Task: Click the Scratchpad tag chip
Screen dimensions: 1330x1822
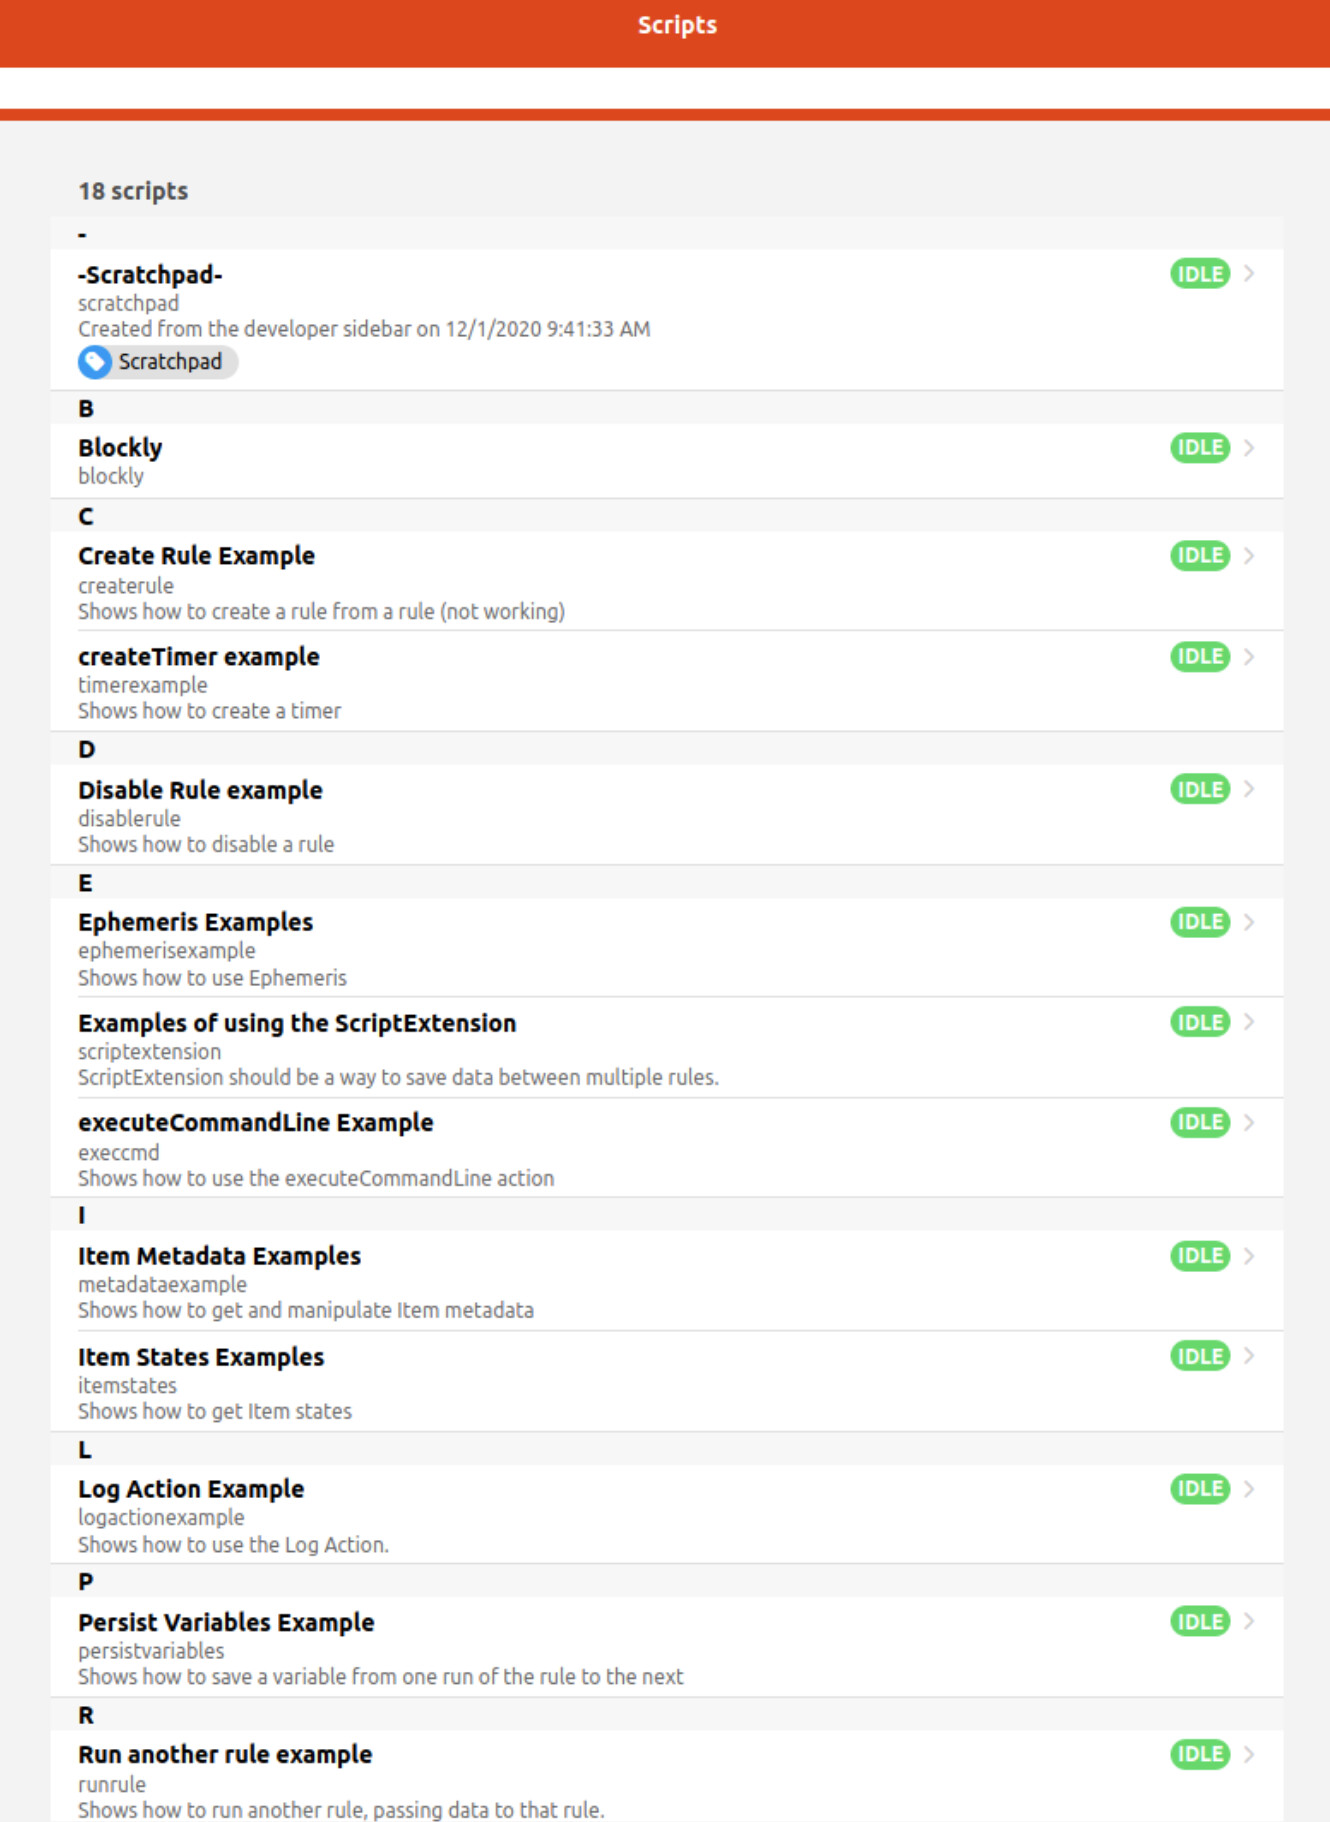Action: click(x=158, y=362)
